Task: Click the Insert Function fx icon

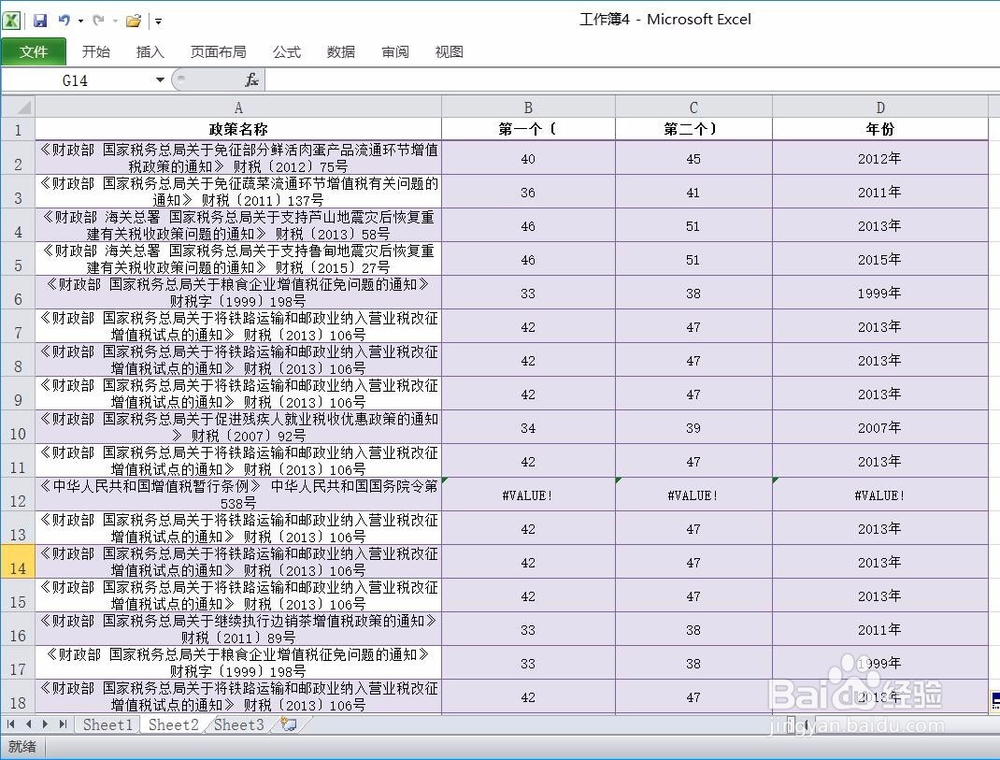Action: 252,80
